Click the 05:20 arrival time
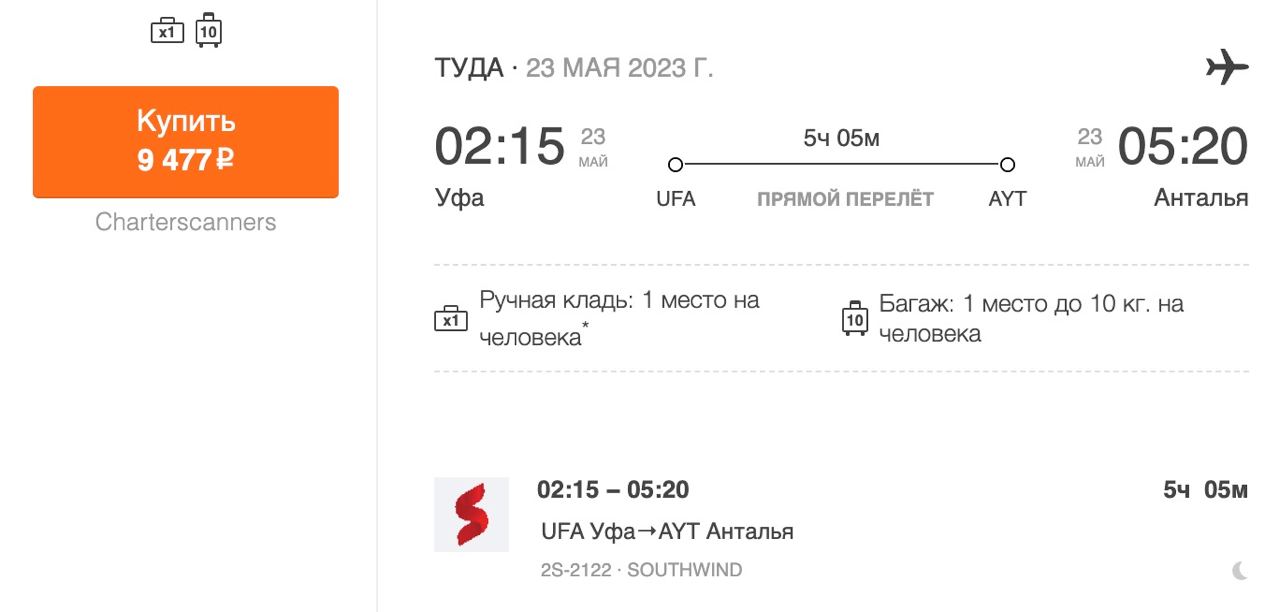 click(x=1183, y=147)
